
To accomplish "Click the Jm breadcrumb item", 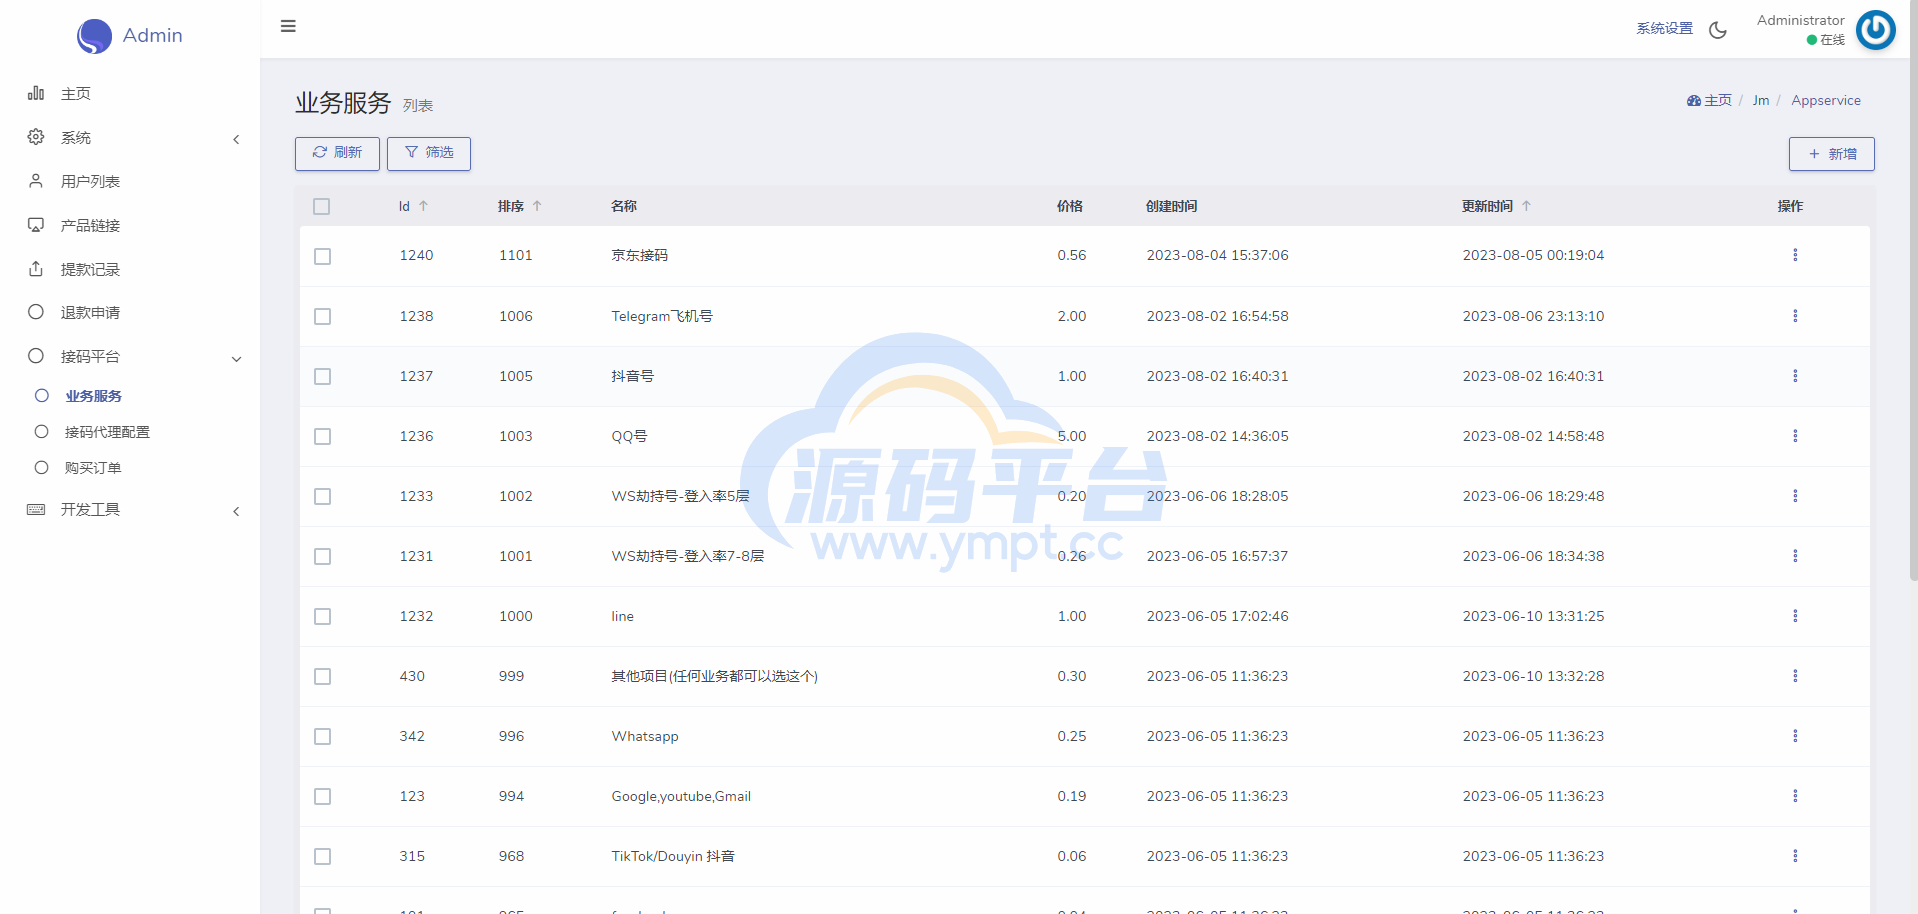I will pyautogui.click(x=1761, y=101).
